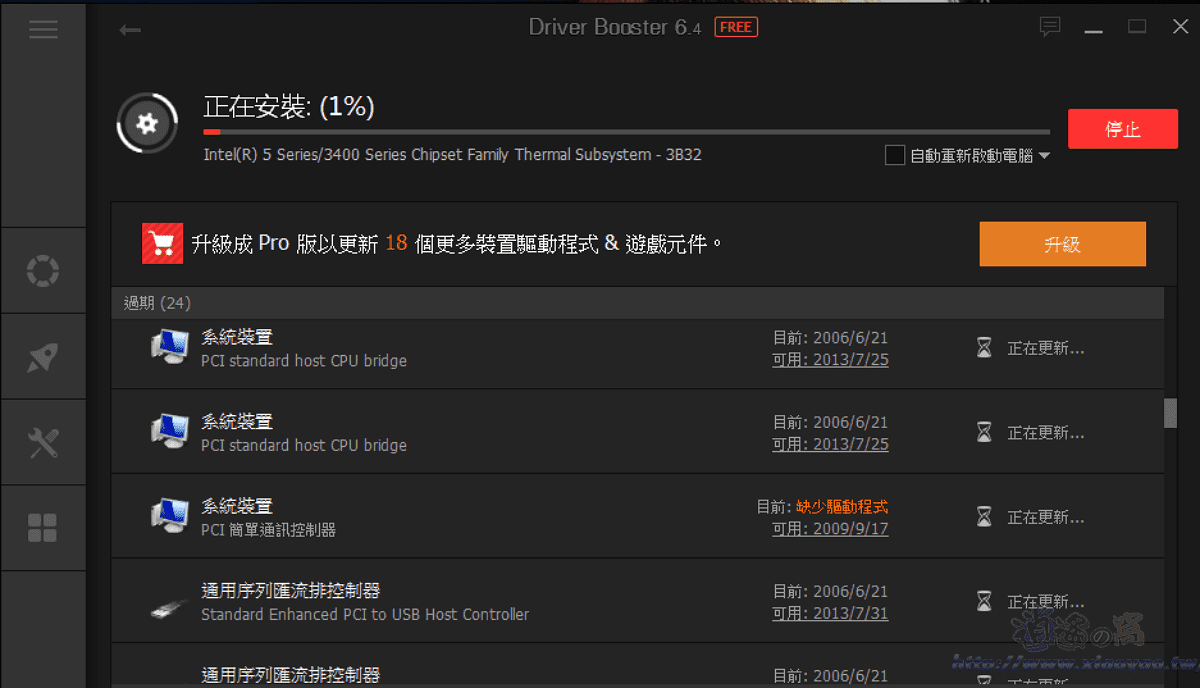The width and height of the screenshot is (1200, 688).
Task: Click the 缺少驅動程式 status text
Action: [842, 507]
